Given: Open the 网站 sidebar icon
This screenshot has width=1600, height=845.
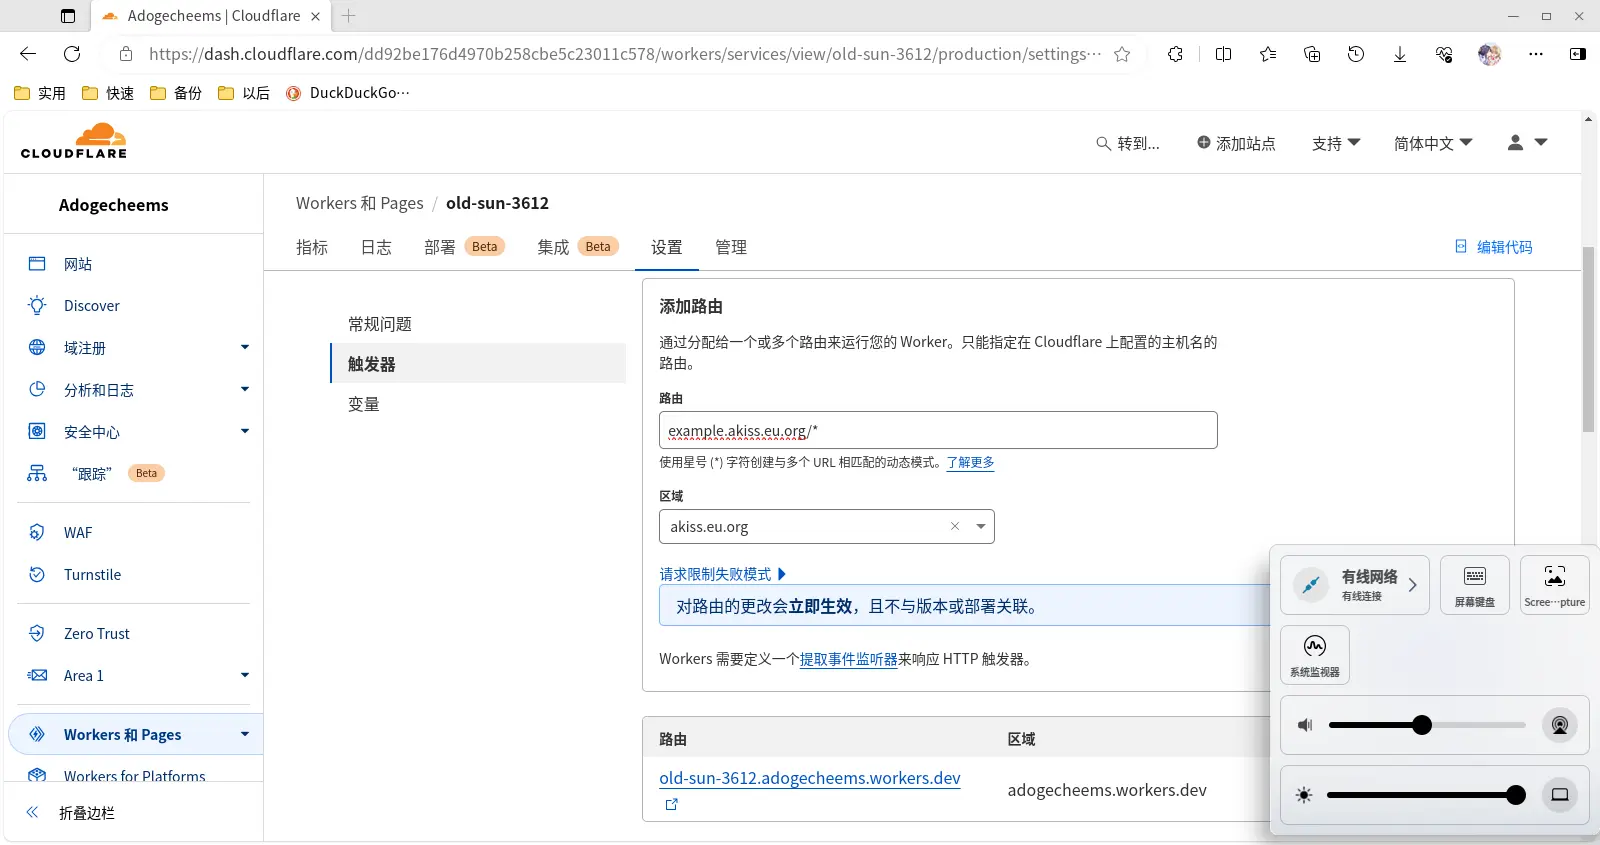Looking at the screenshot, I should click(x=37, y=264).
